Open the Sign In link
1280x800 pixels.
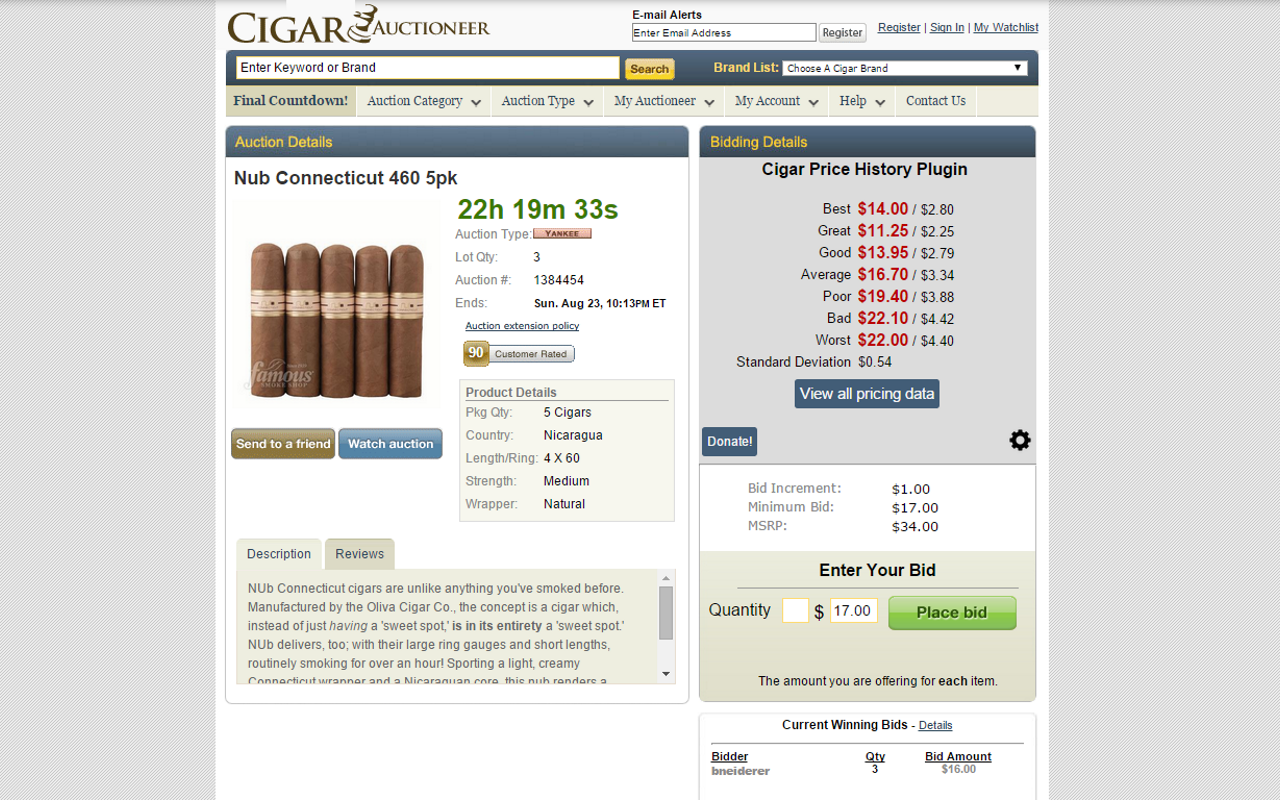coord(947,27)
